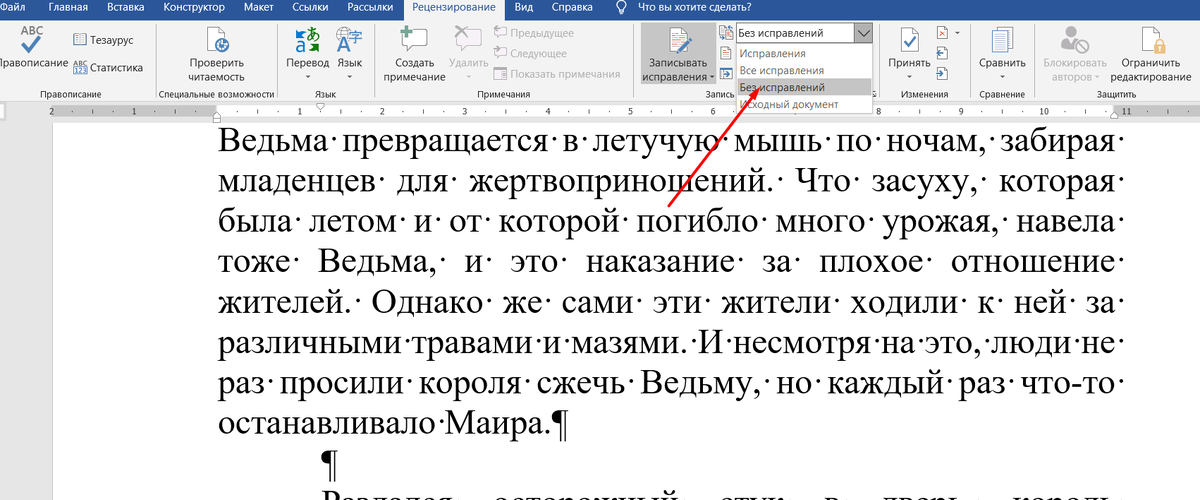Screen dimensions: 1200x500
Task: Click Ограничить редактирование icon
Action: 1155,40
